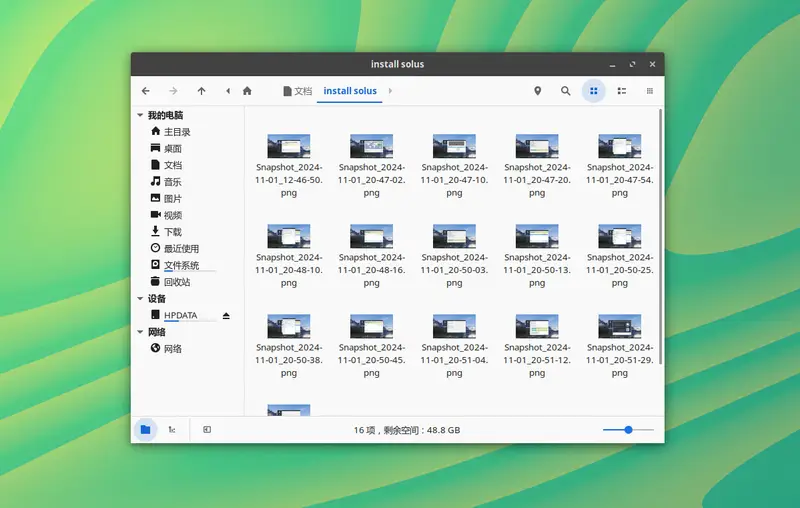The height and width of the screenshot is (508, 800).
Task: Eject the HPDATA drive
Action: 226,316
